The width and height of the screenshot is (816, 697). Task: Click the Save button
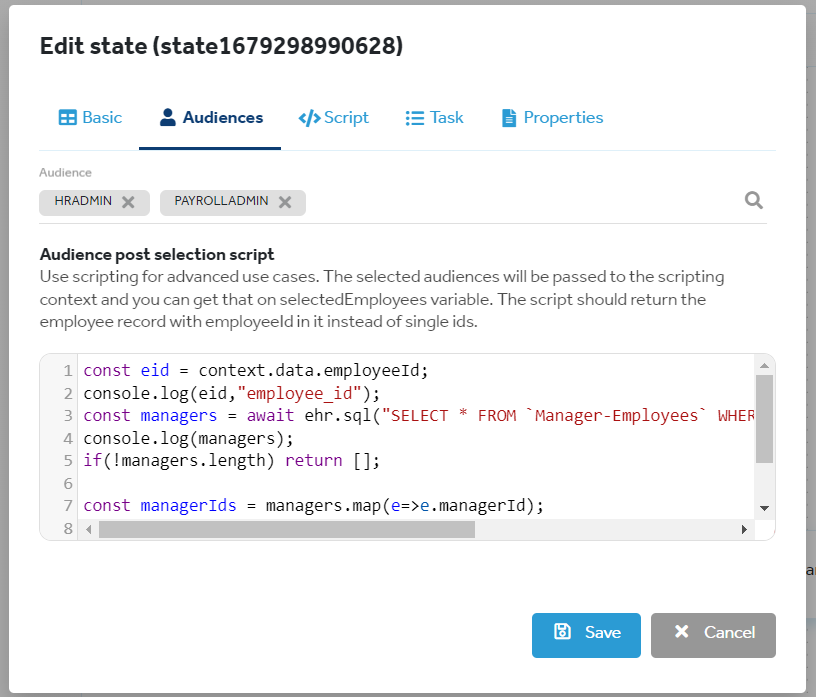pos(586,635)
